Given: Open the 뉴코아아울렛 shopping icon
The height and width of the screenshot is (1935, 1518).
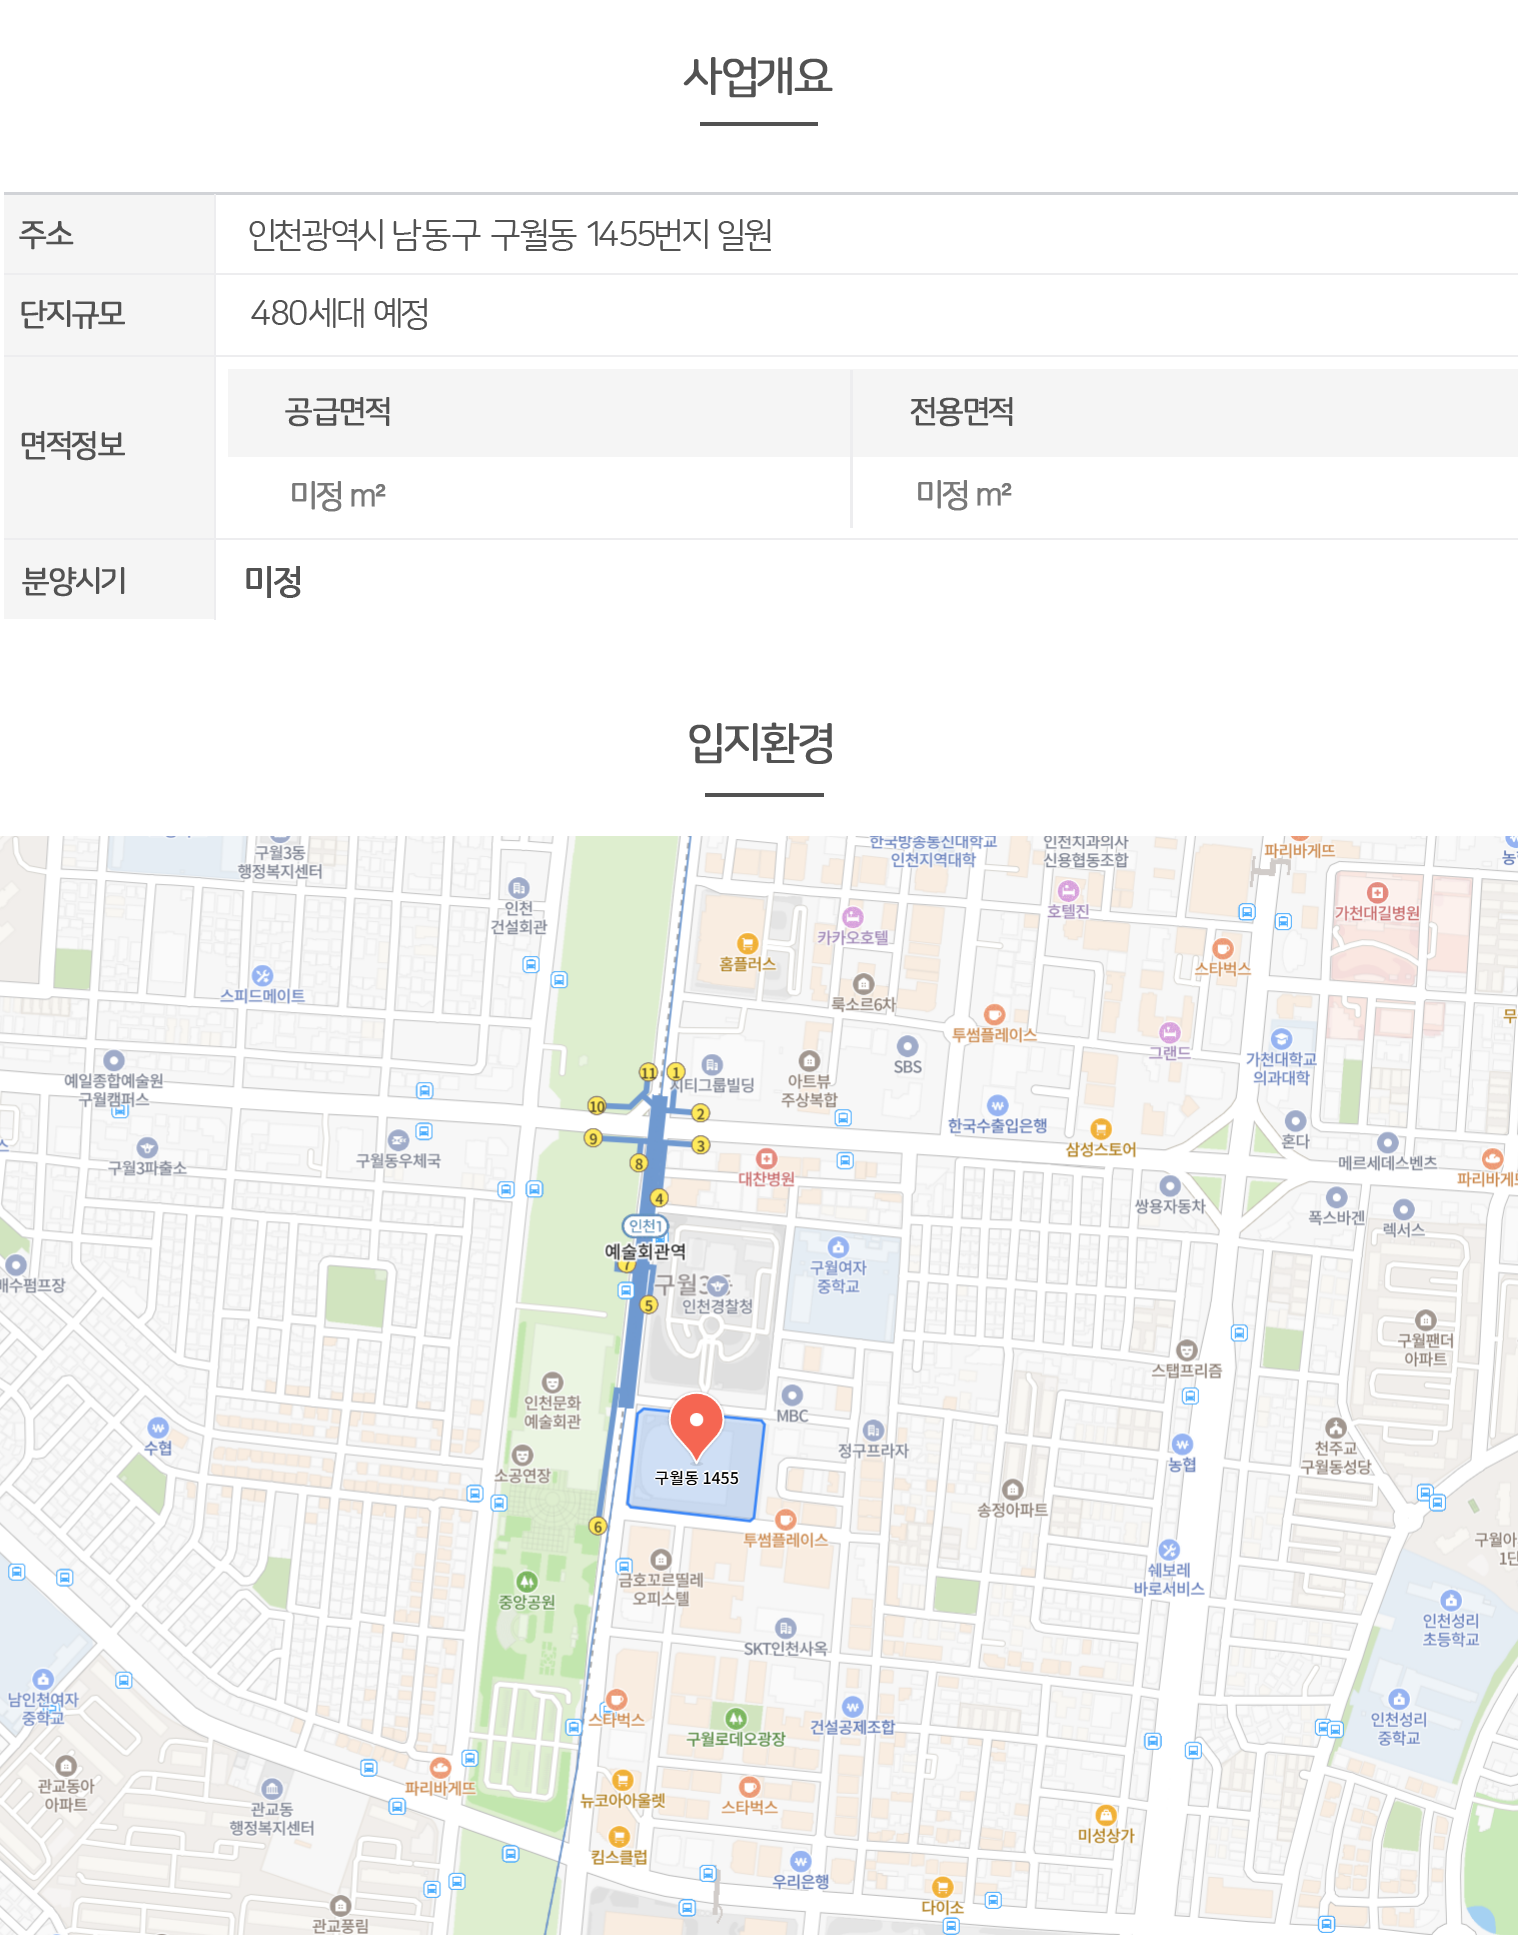Looking at the screenshot, I should (x=622, y=1780).
